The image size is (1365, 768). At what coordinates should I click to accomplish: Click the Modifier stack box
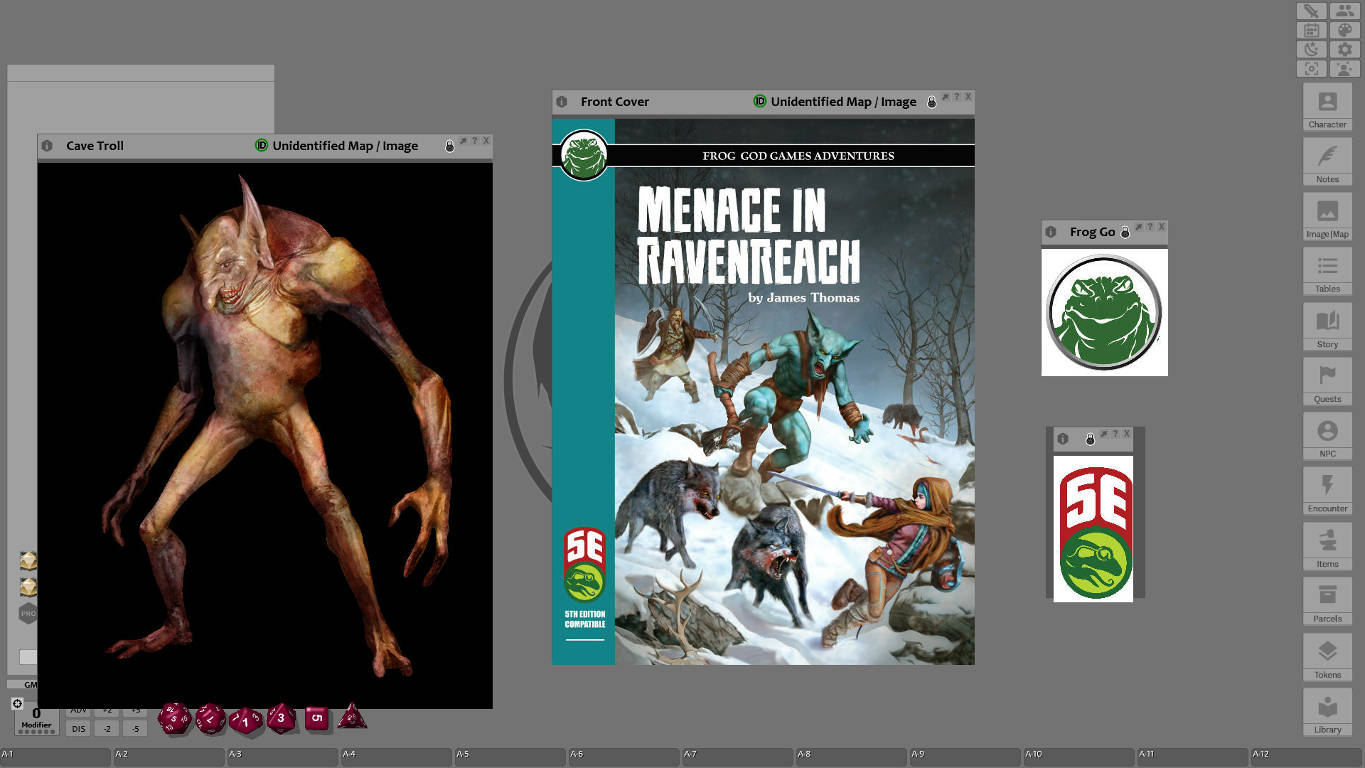(36, 720)
